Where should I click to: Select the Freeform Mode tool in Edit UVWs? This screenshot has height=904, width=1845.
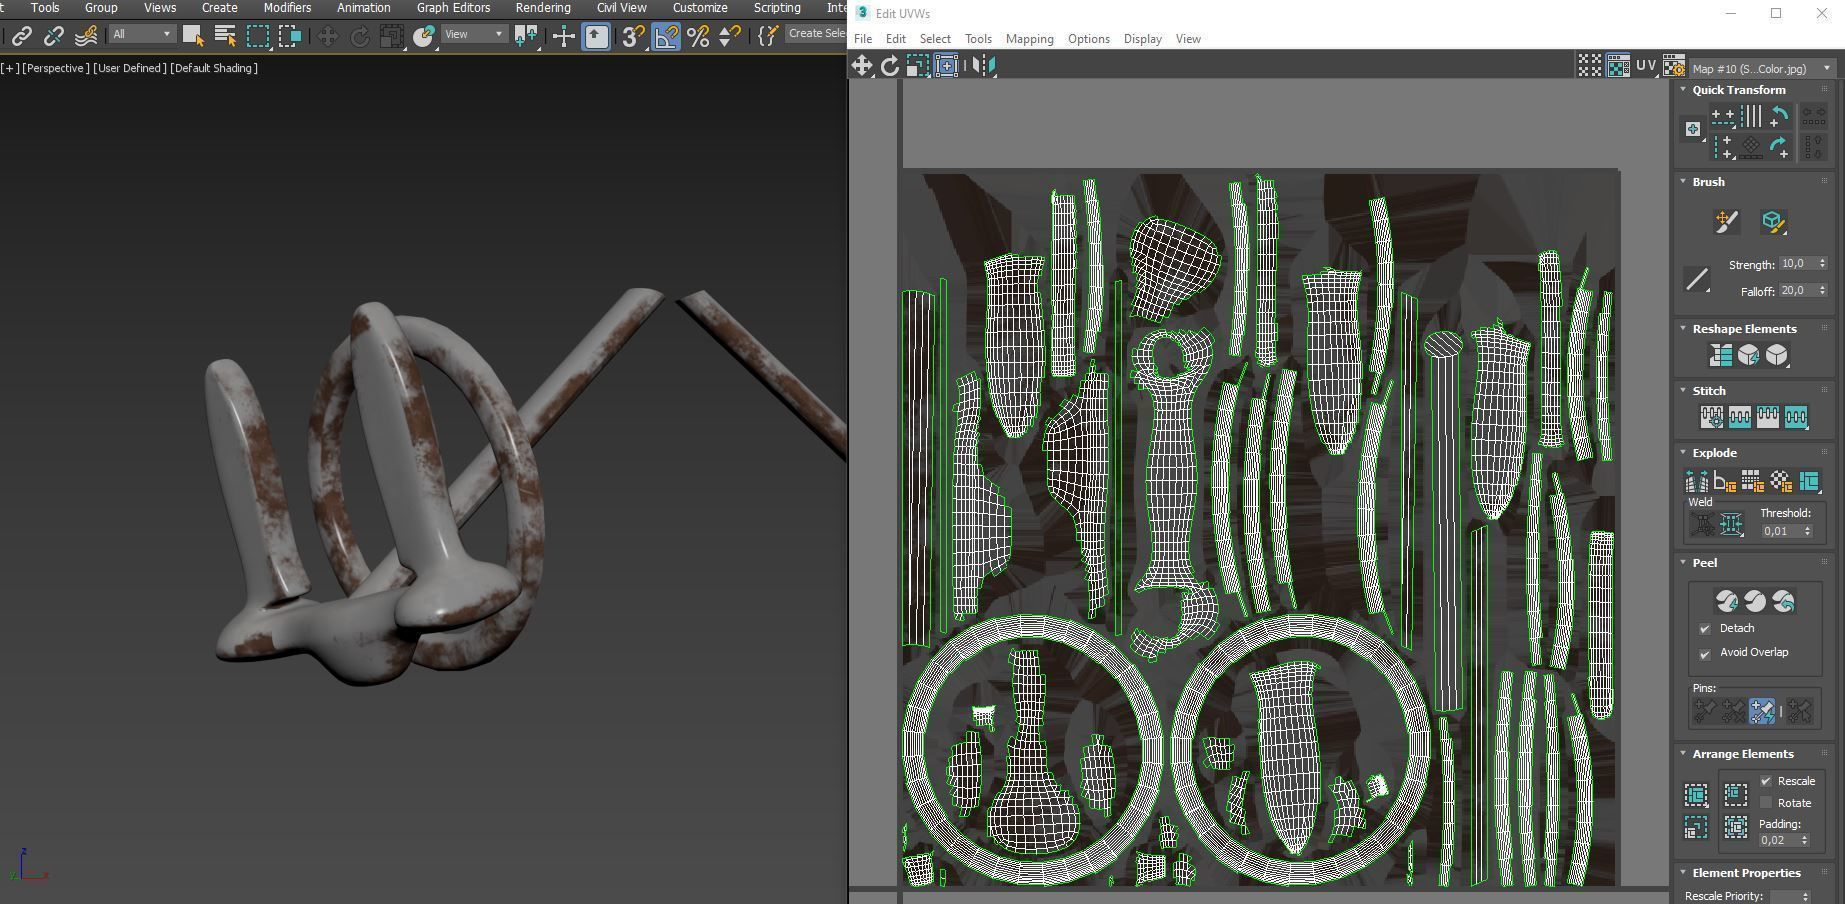pos(945,66)
